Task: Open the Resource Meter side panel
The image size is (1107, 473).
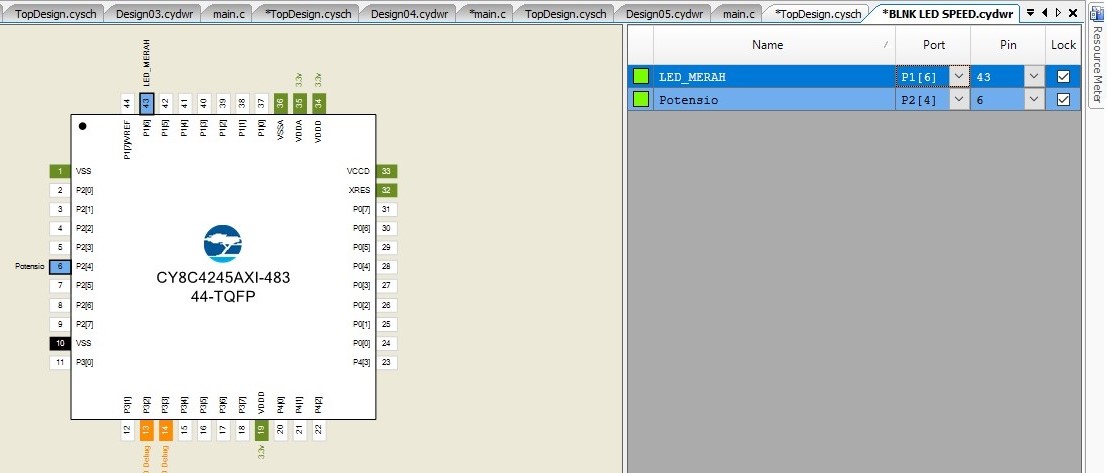Action: (x=1098, y=55)
